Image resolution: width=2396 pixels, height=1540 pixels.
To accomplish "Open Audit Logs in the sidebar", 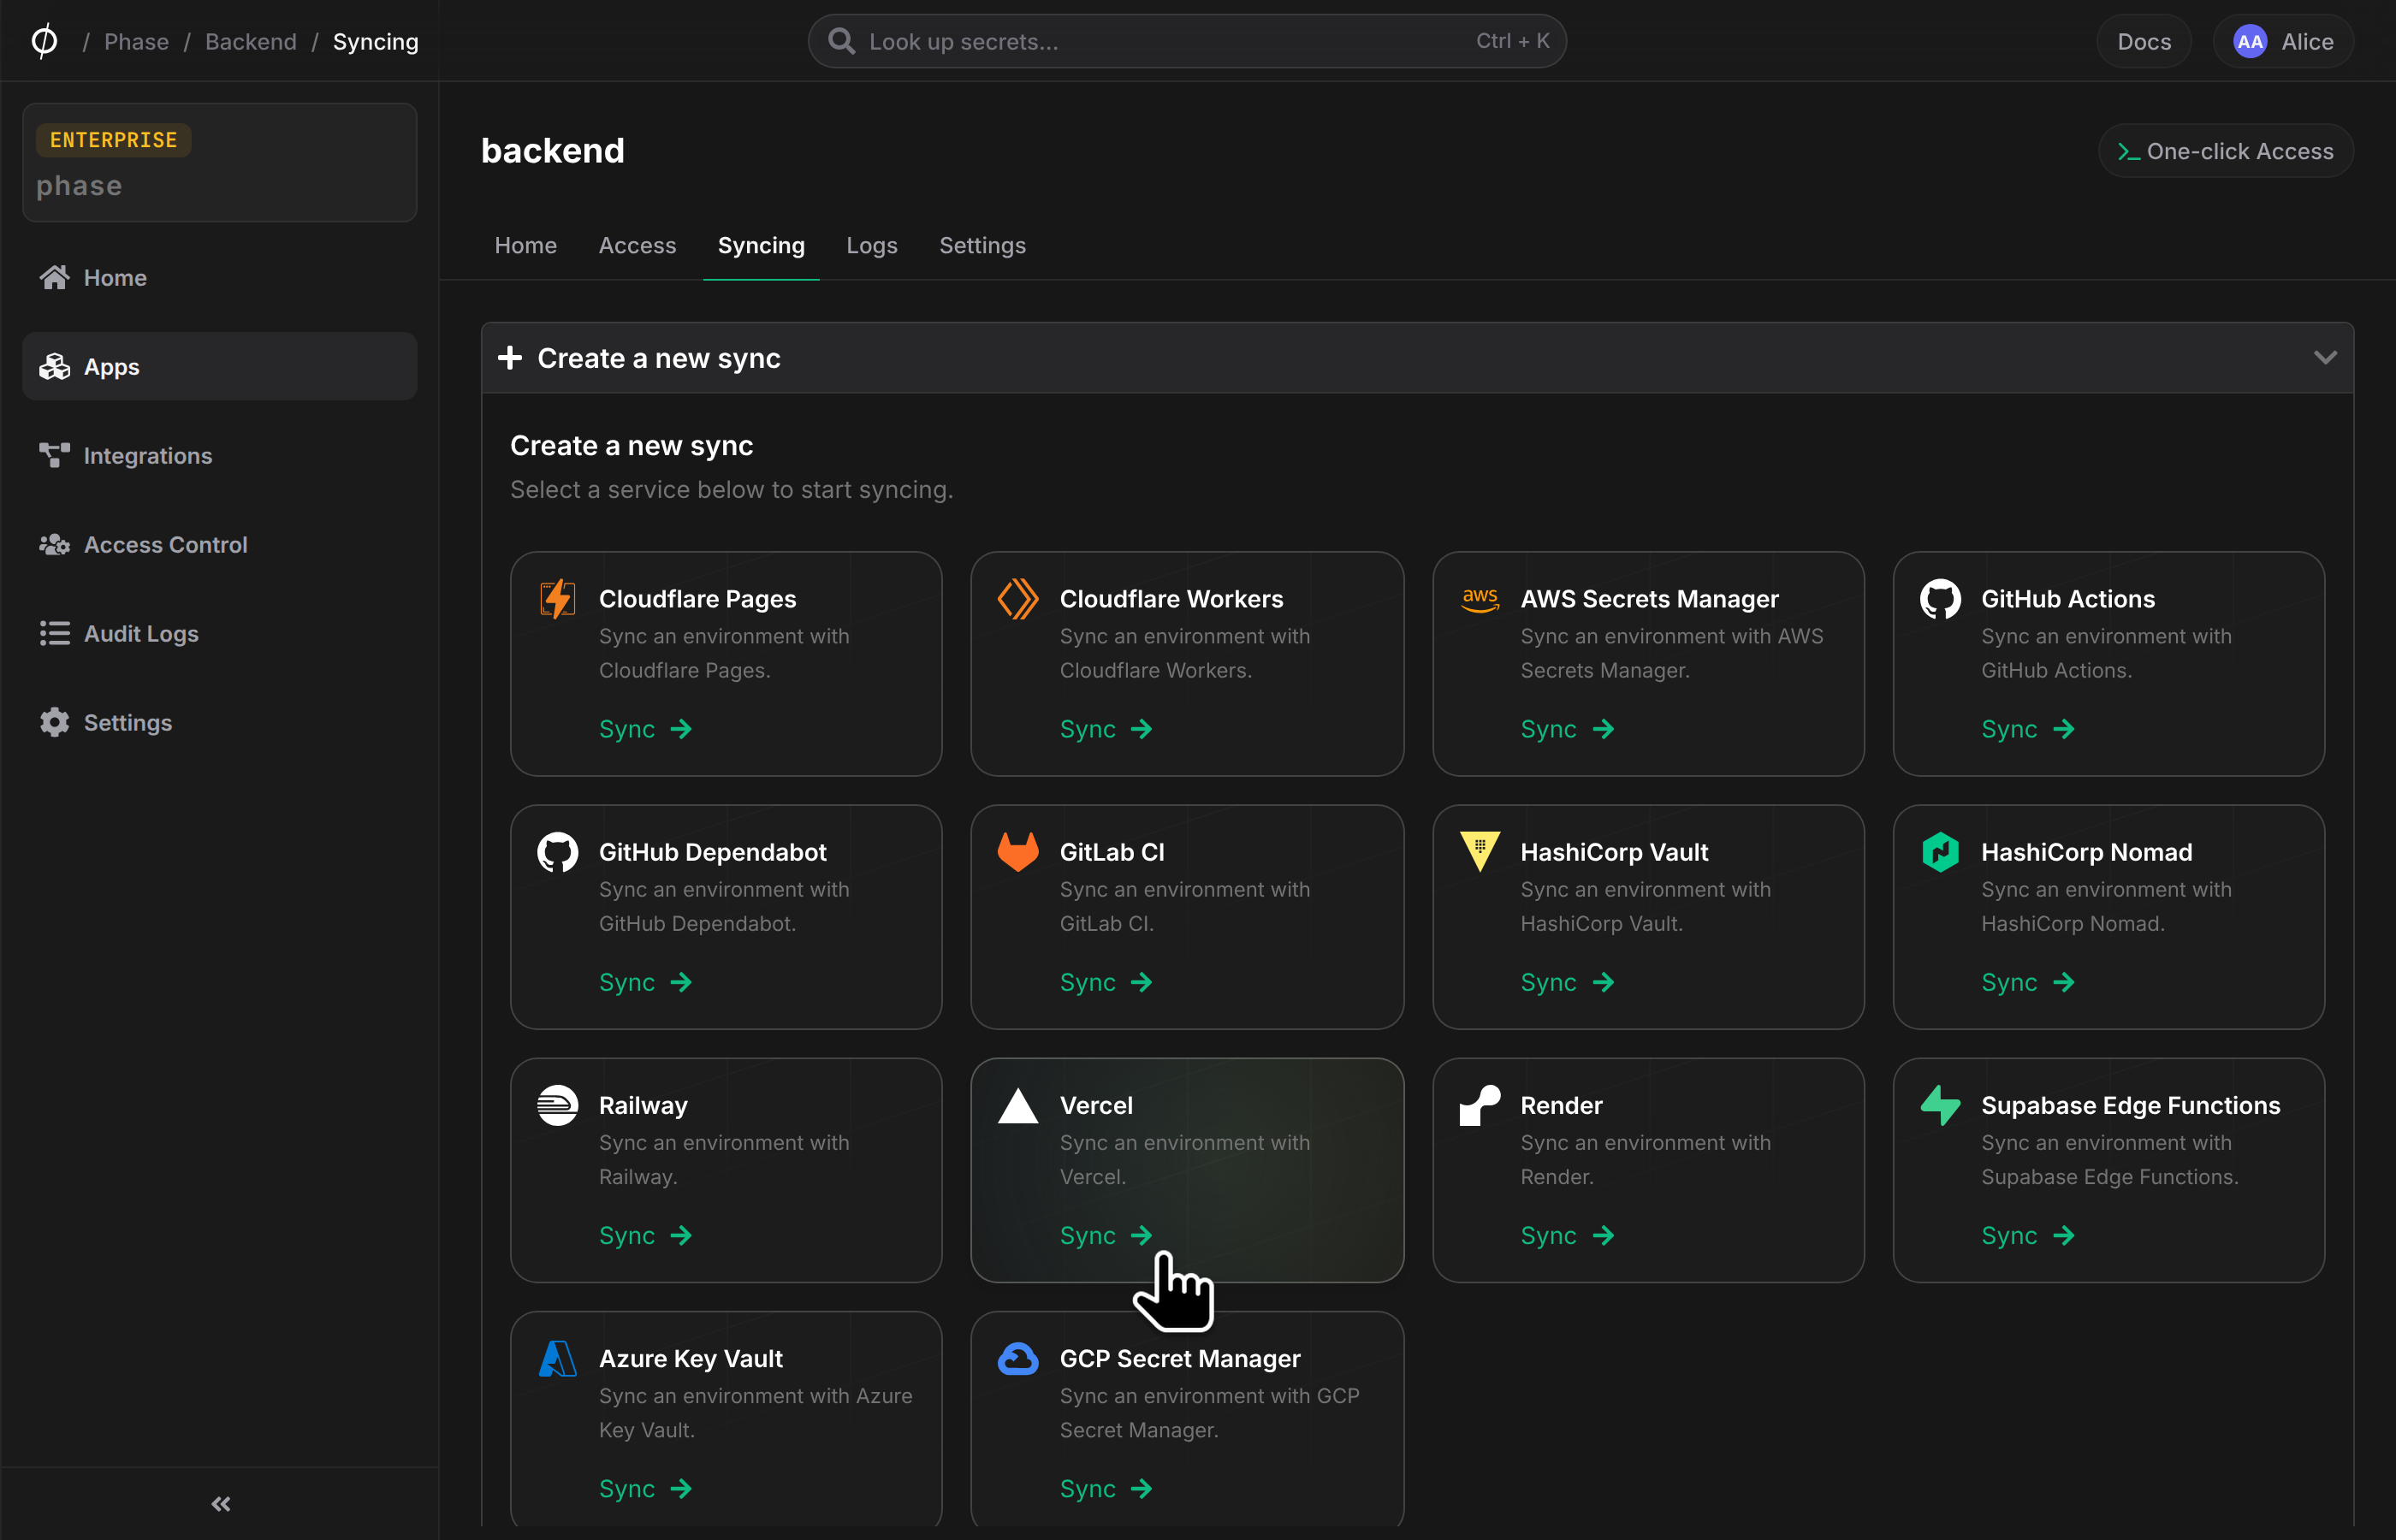I will 219,633.
